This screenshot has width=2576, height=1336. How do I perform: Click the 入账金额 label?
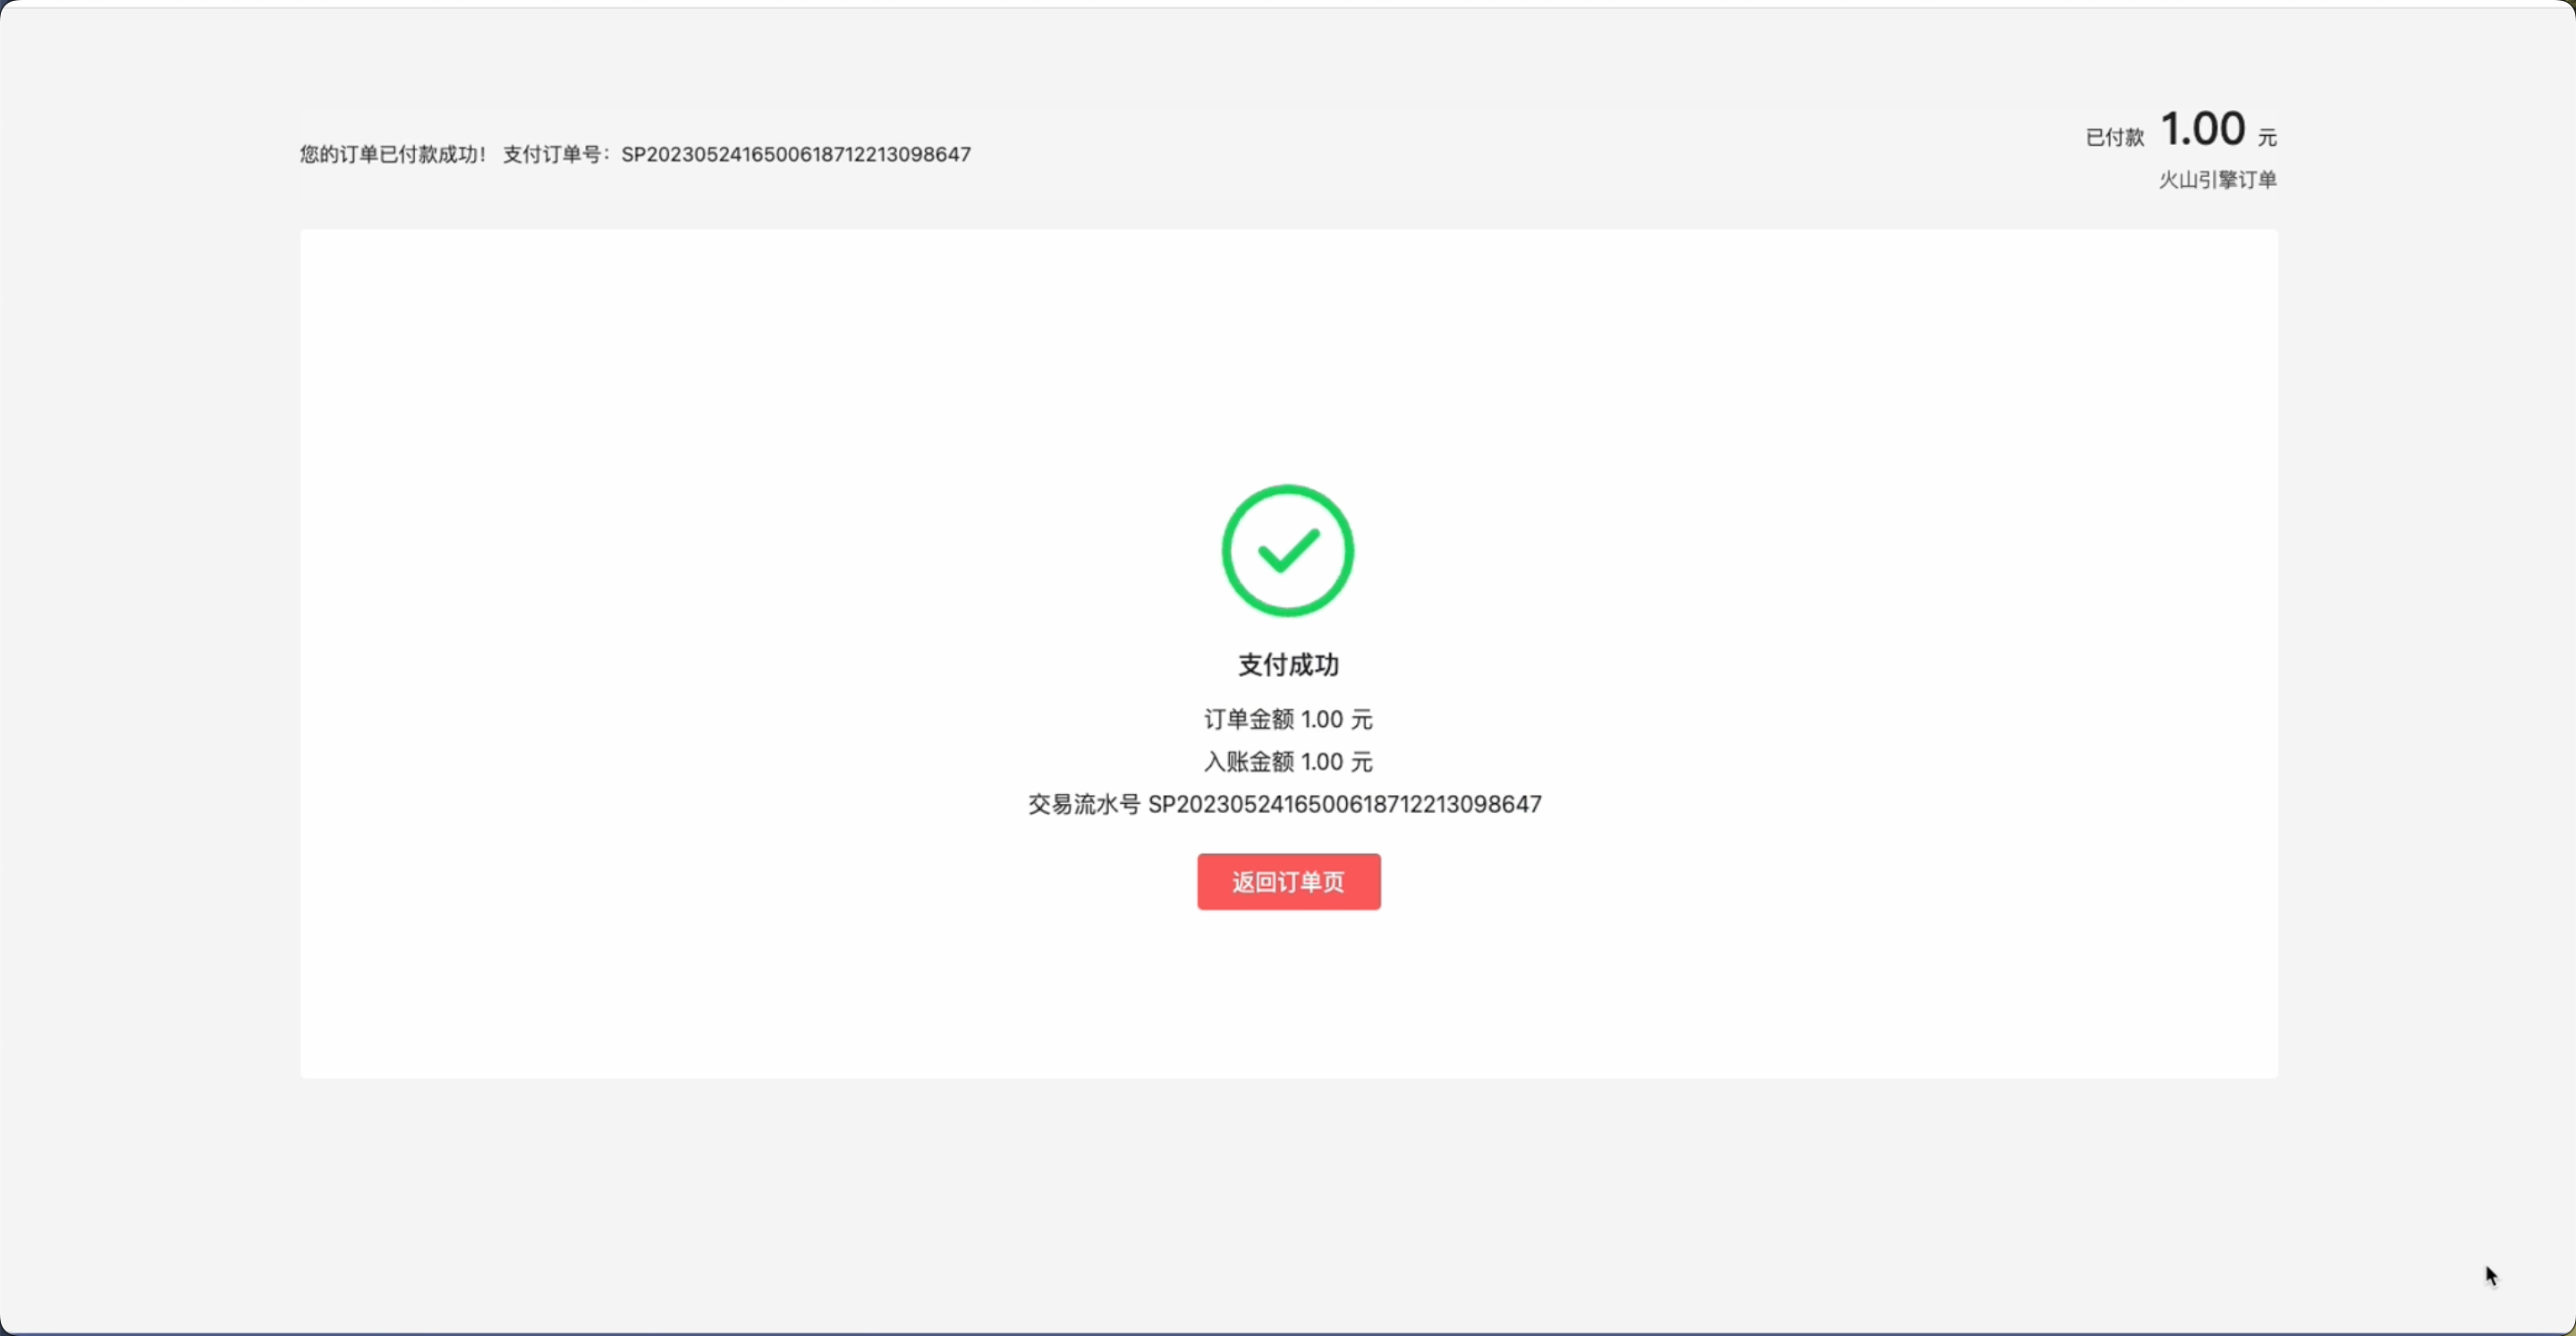click(x=1249, y=762)
